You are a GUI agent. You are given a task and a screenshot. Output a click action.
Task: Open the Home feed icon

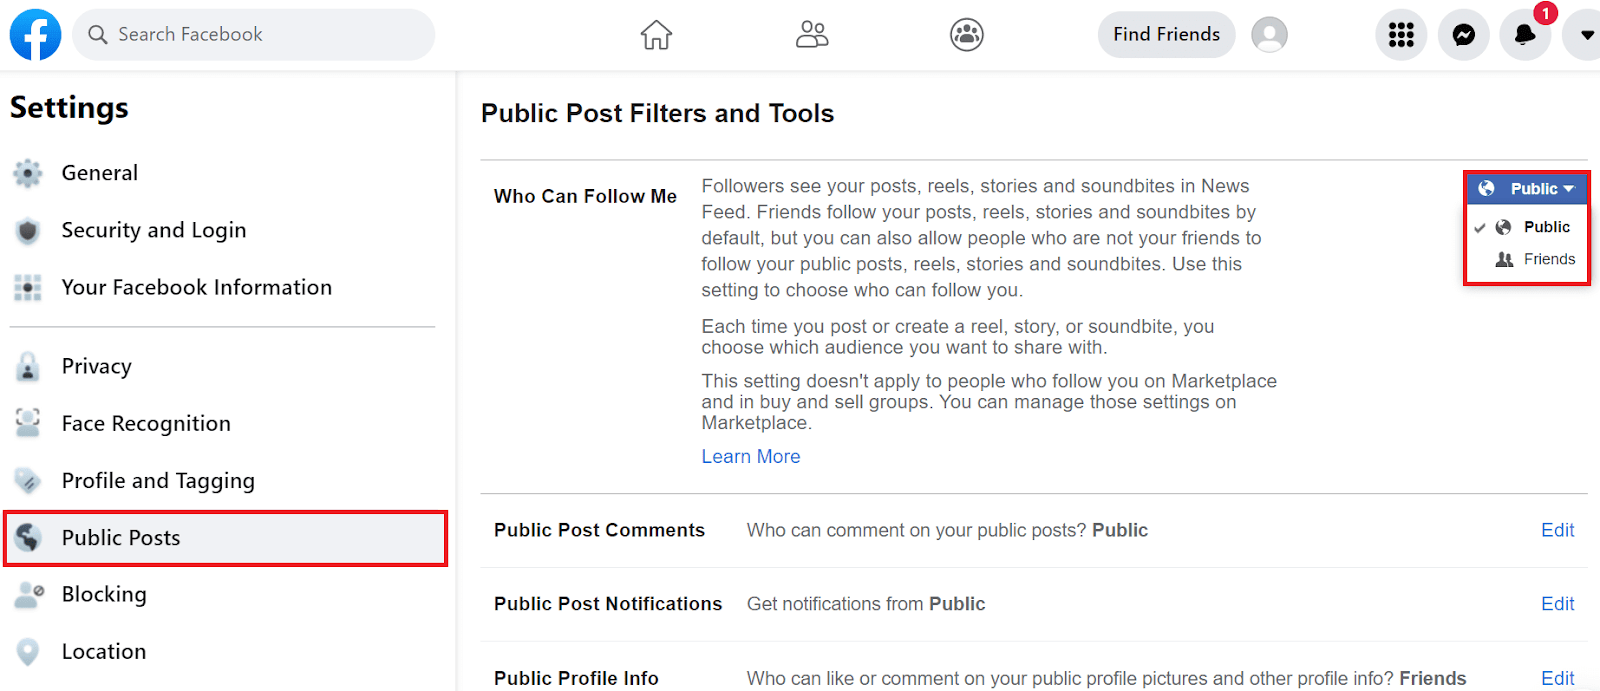tap(656, 35)
